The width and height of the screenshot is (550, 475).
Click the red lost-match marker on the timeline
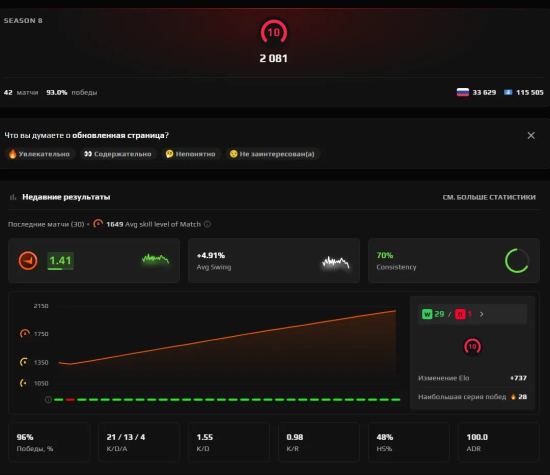(70, 400)
